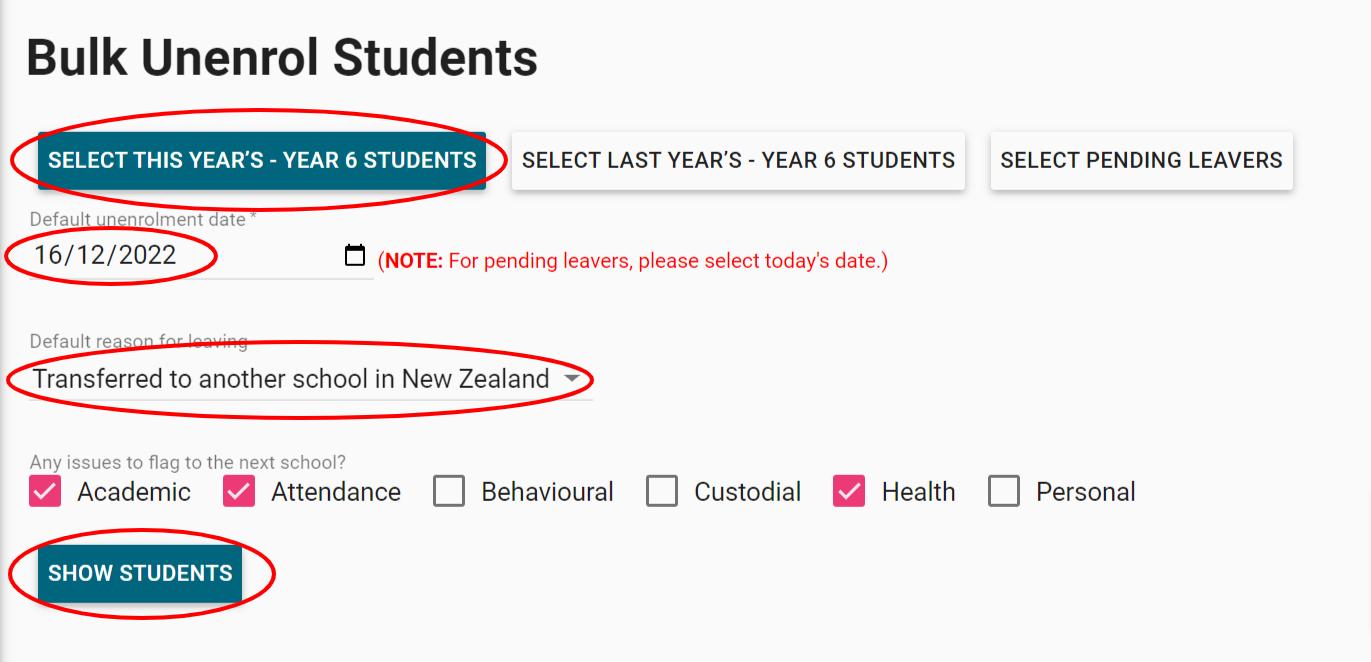Open the calendar date picker icon
This screenshot has width=1371, height=662.
tap(355, 255)
